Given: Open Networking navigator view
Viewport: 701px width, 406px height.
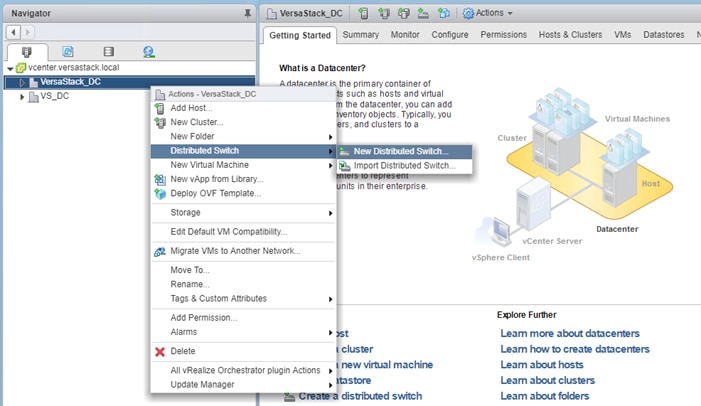Looking at the screenshot, I should tap(149, 52).
